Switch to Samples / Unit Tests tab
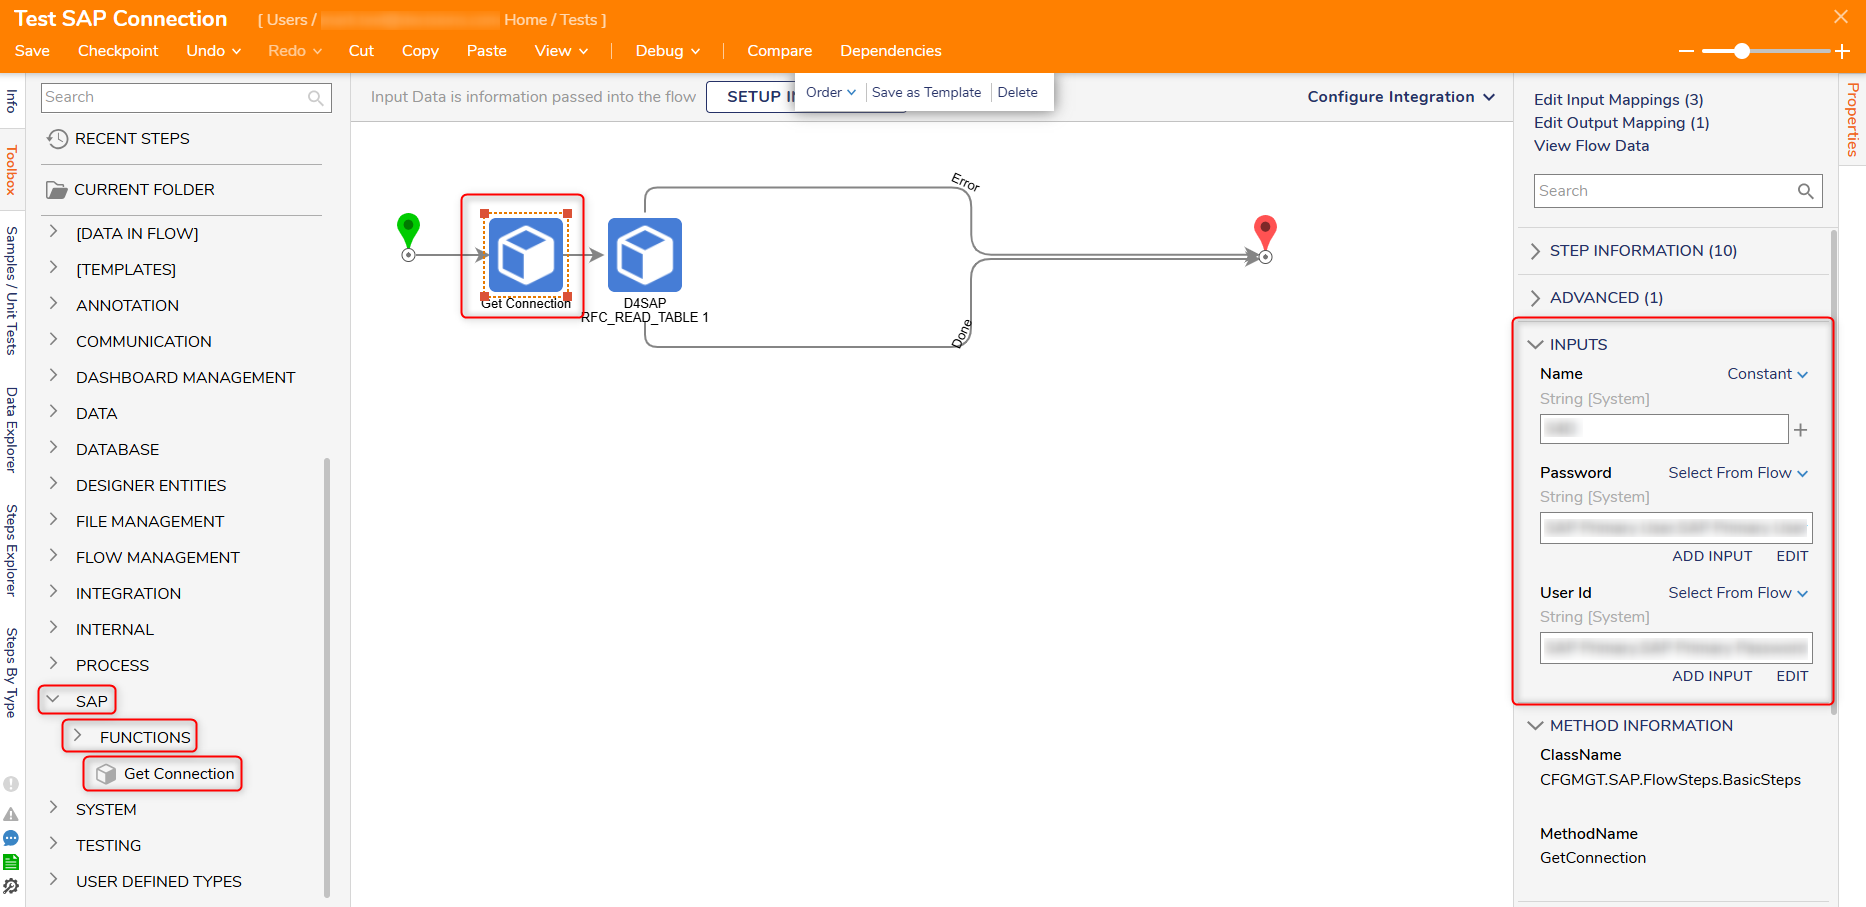Screen dimensions: 1866x907 coord(12,291)
